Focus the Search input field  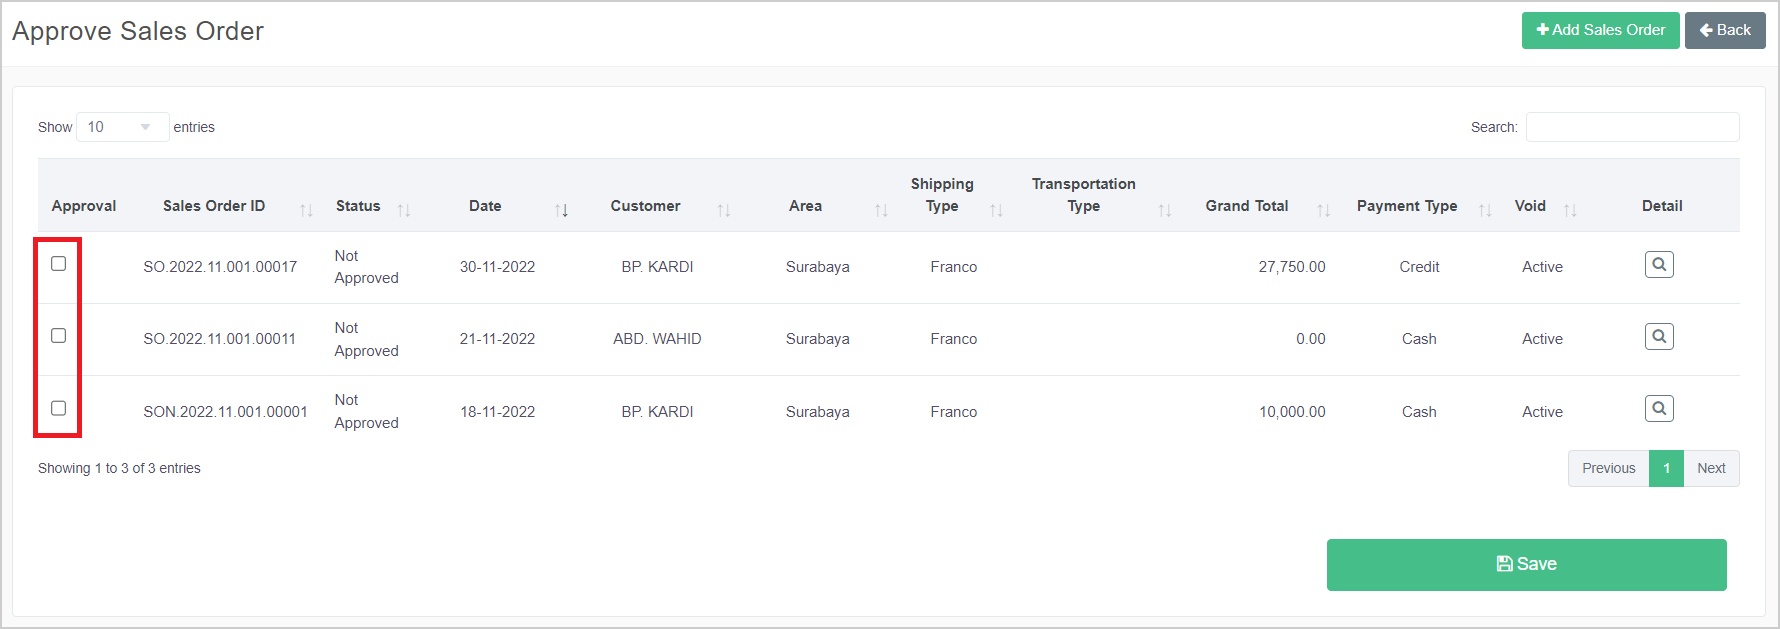click(1632, 127)
